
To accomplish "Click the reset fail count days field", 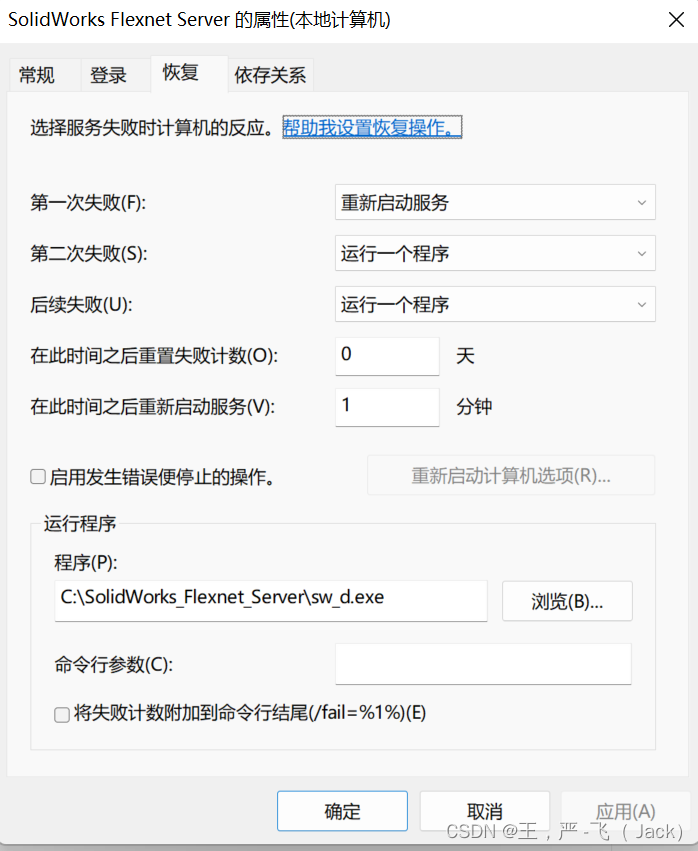I will click(387, 356).
